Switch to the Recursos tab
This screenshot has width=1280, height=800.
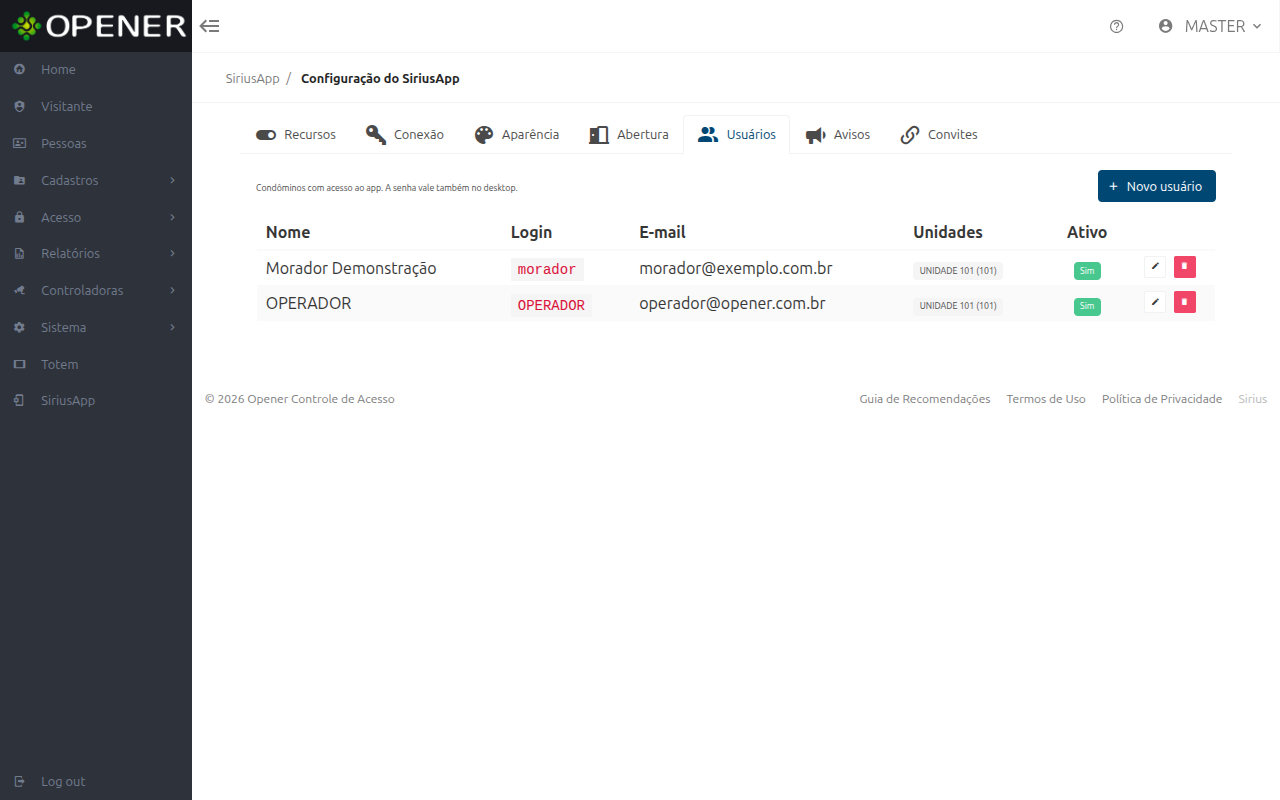tap(296, 134)
